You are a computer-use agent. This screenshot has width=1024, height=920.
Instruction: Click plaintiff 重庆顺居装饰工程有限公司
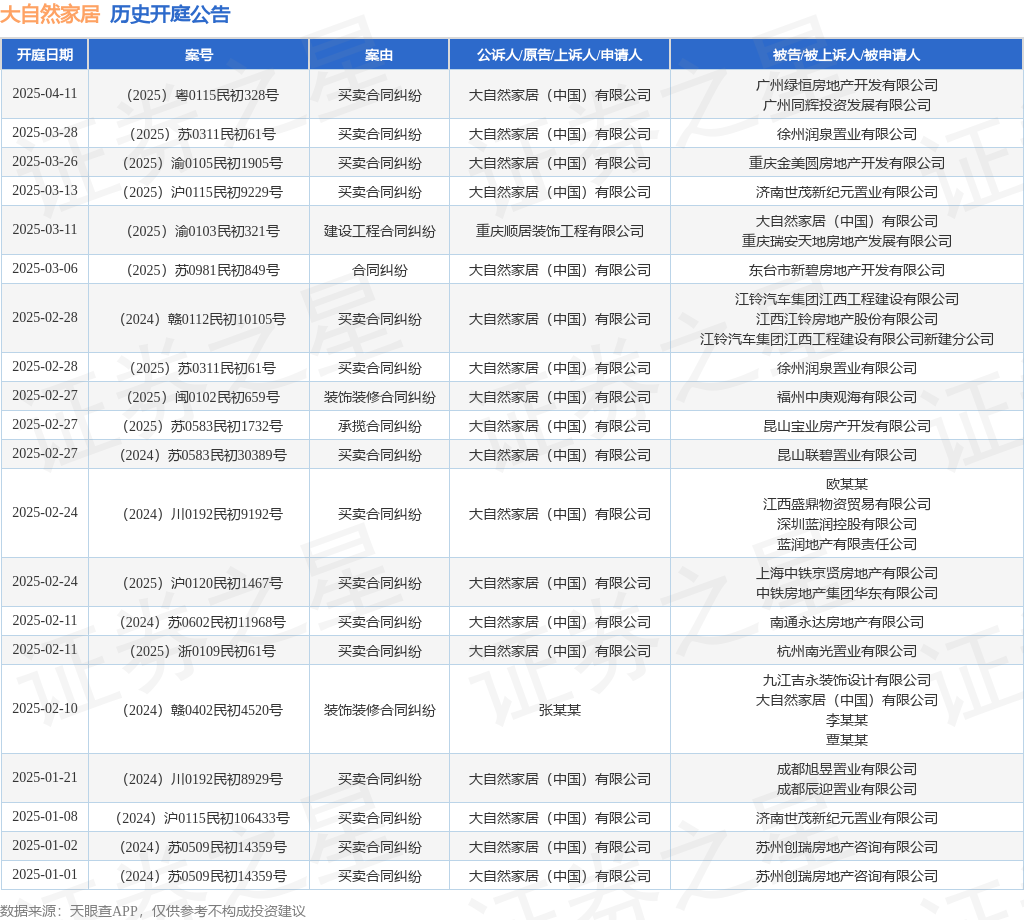(560, 231)
